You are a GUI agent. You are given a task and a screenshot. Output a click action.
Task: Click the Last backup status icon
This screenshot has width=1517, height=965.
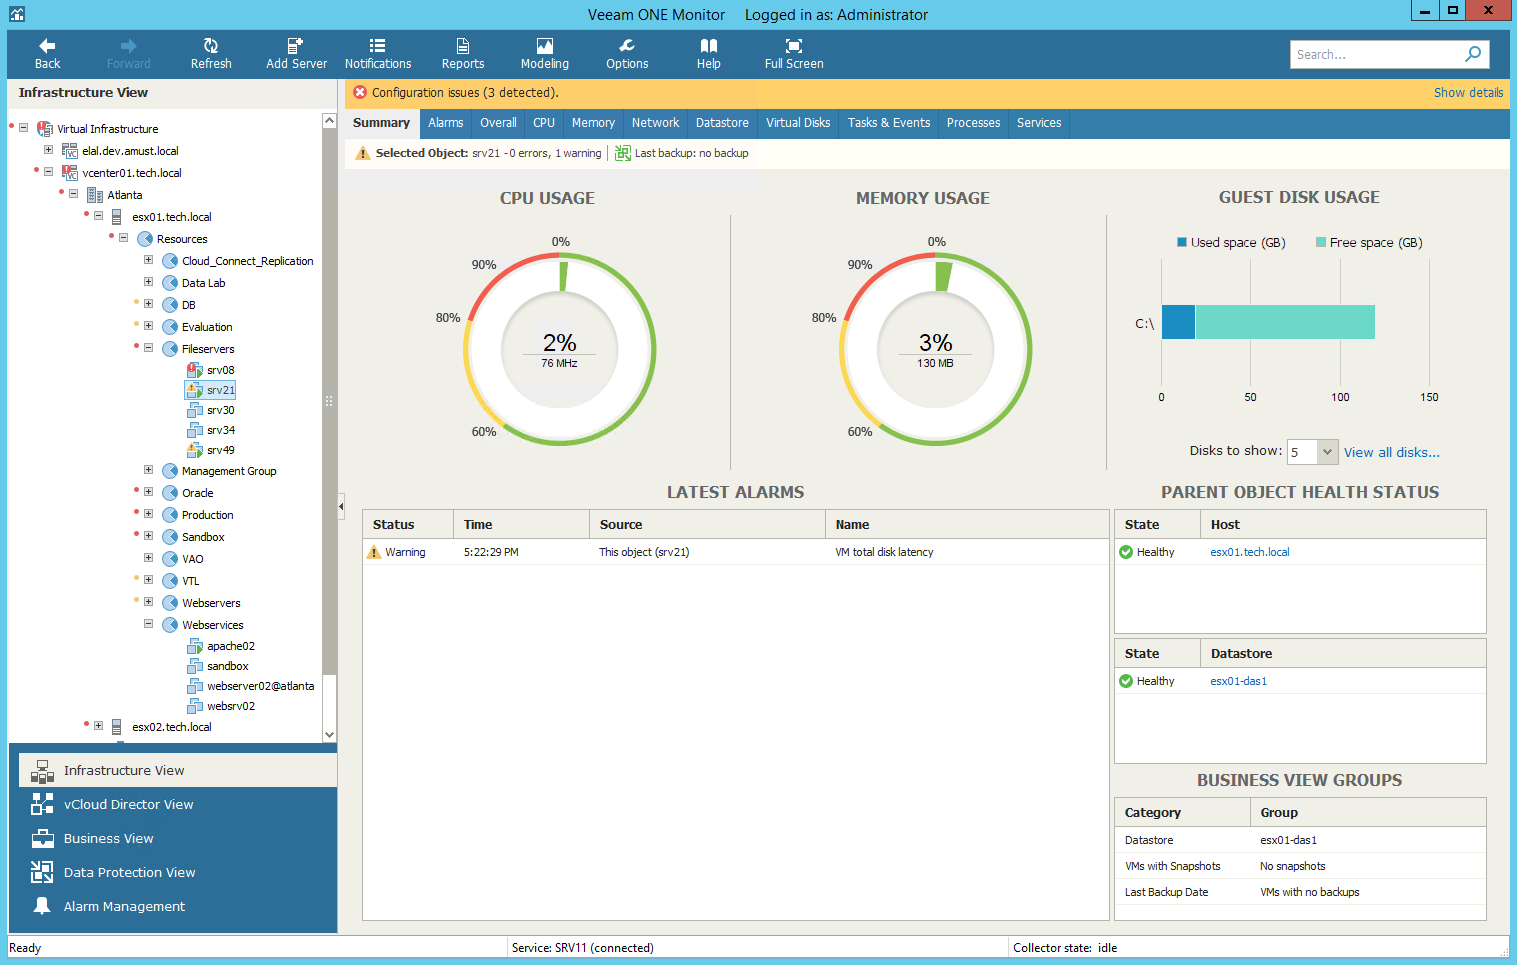coord(623,153)
